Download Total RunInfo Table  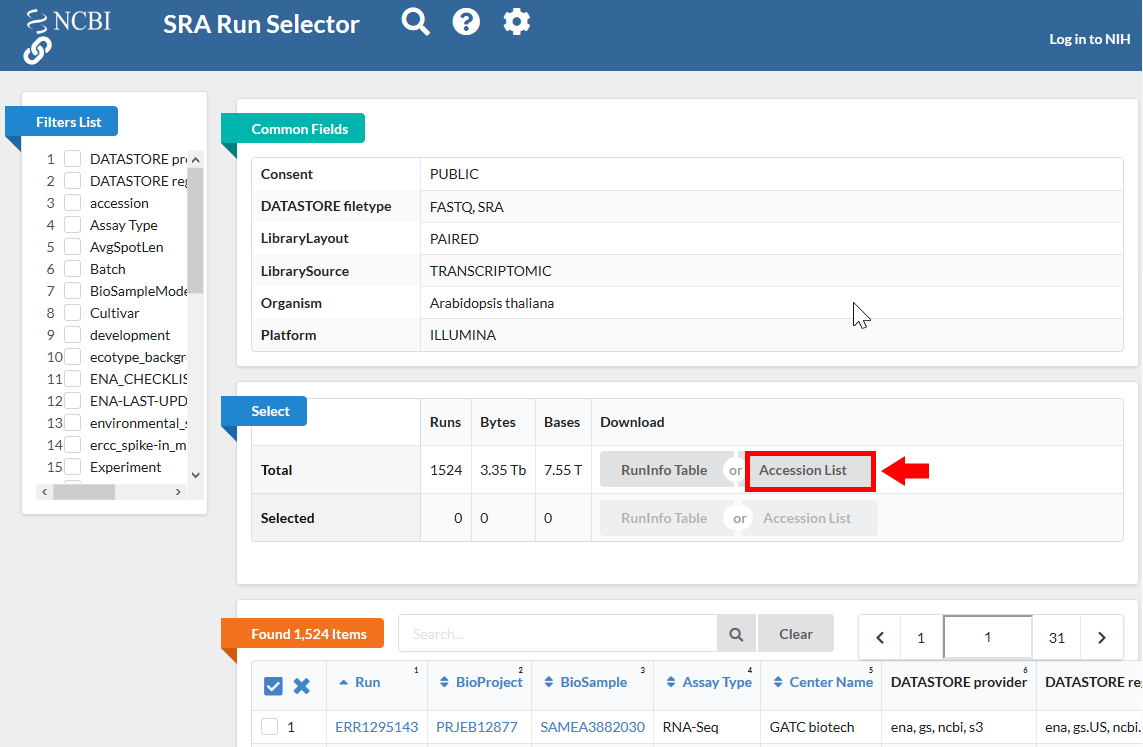pyautogui.click(x=664, y=470)
